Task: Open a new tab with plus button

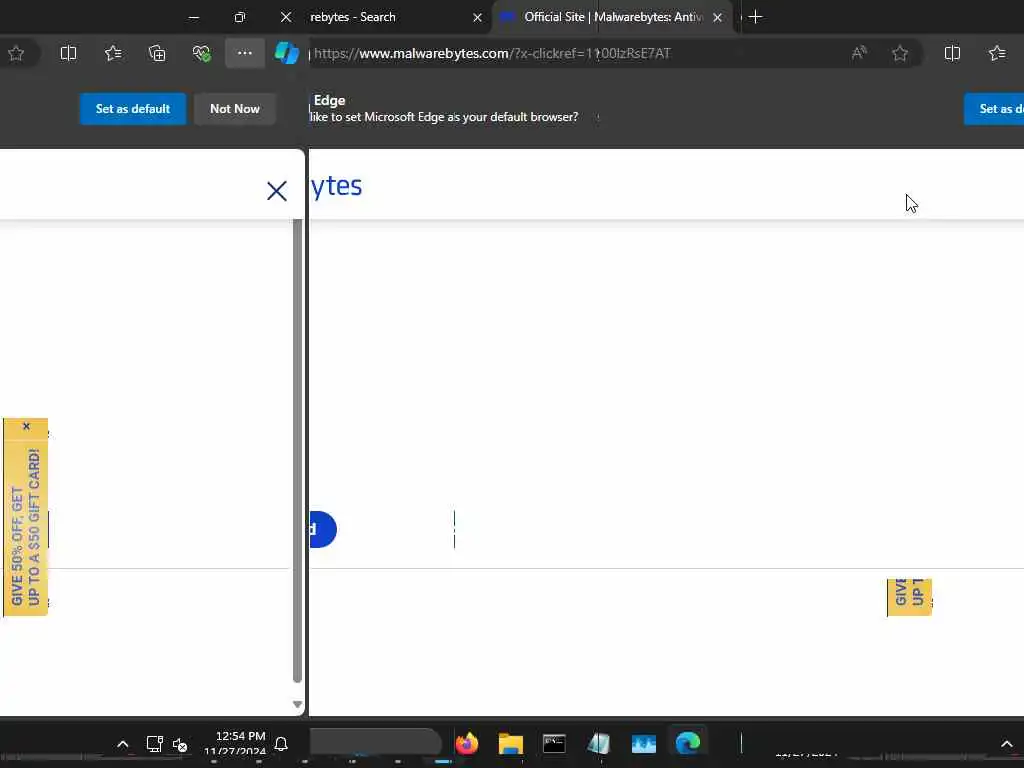Action: click(x=756, y=17)
